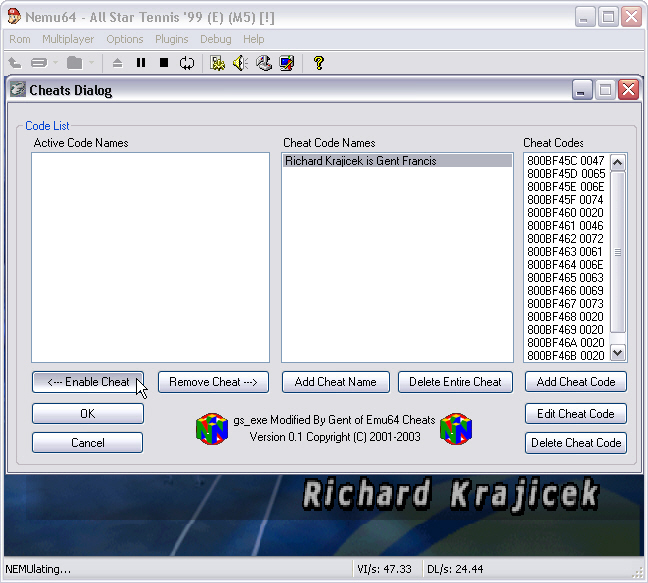Click the greyed drive toolbar icon
This screenshot has width=648, height=583.
39,63
